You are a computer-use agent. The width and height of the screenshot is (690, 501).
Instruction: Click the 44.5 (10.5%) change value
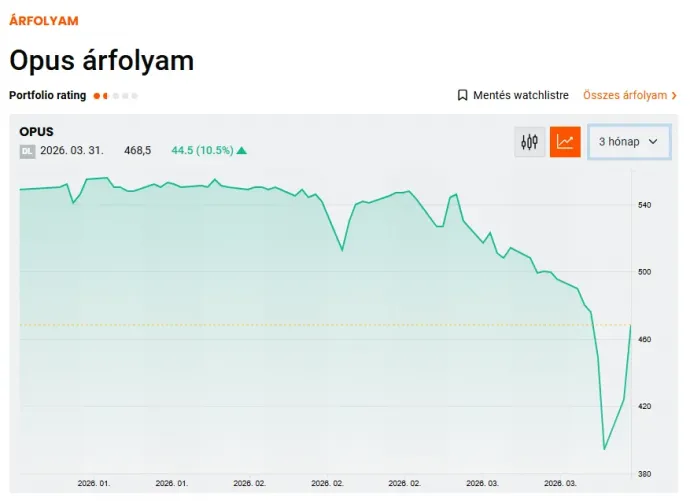coord(202,151)
